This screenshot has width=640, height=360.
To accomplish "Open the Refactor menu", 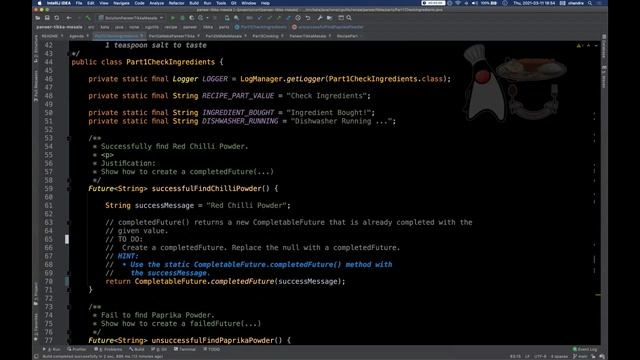I will [176, 3].
